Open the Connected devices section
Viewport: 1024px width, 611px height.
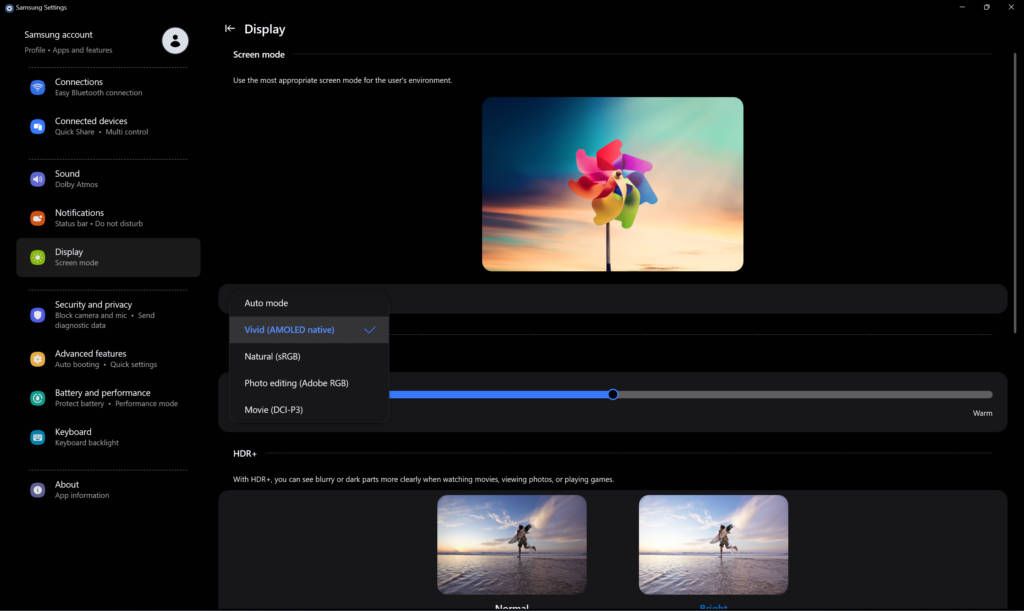(x=108, y=126)
